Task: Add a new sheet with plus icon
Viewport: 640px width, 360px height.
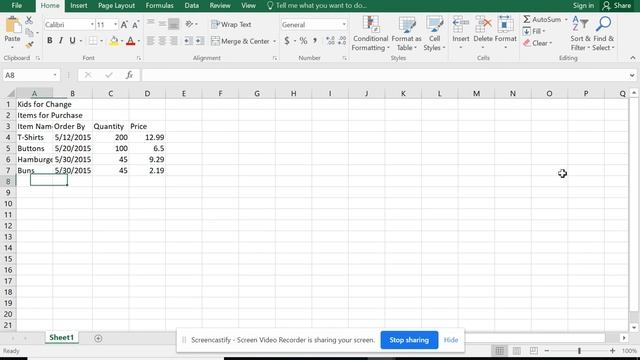Action: point(98,338)
